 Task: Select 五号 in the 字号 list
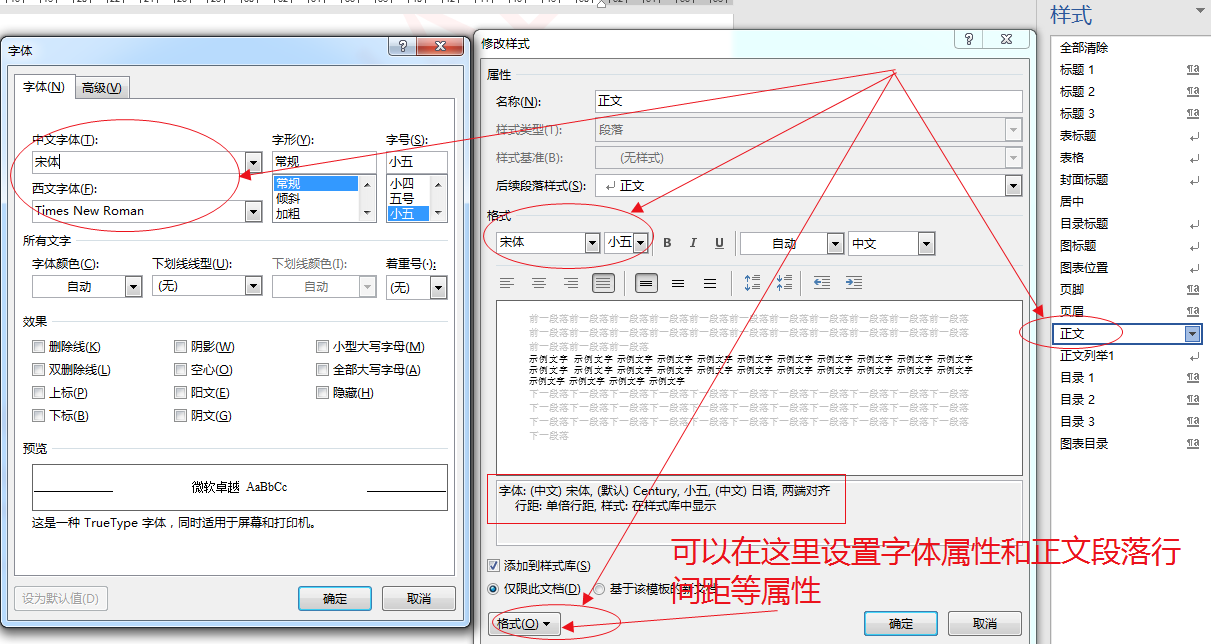(408, 198)
